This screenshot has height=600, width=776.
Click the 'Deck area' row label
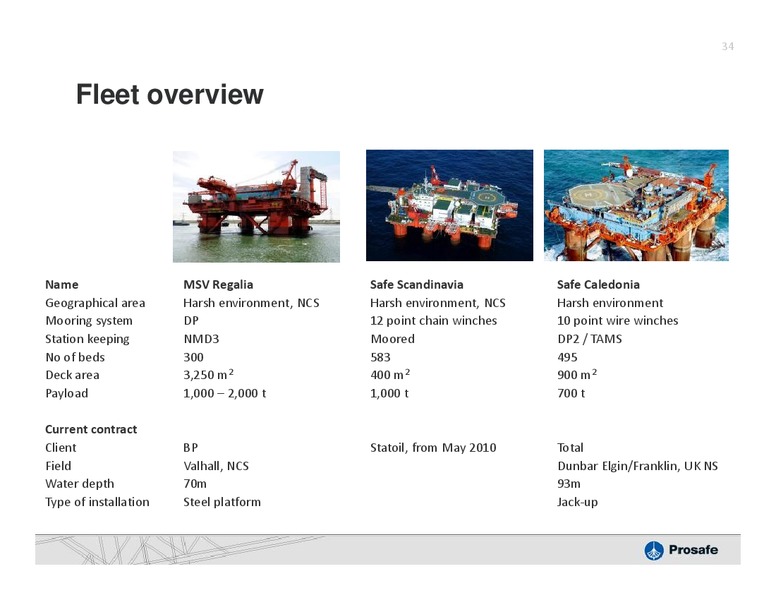click(x=72, y=375)
